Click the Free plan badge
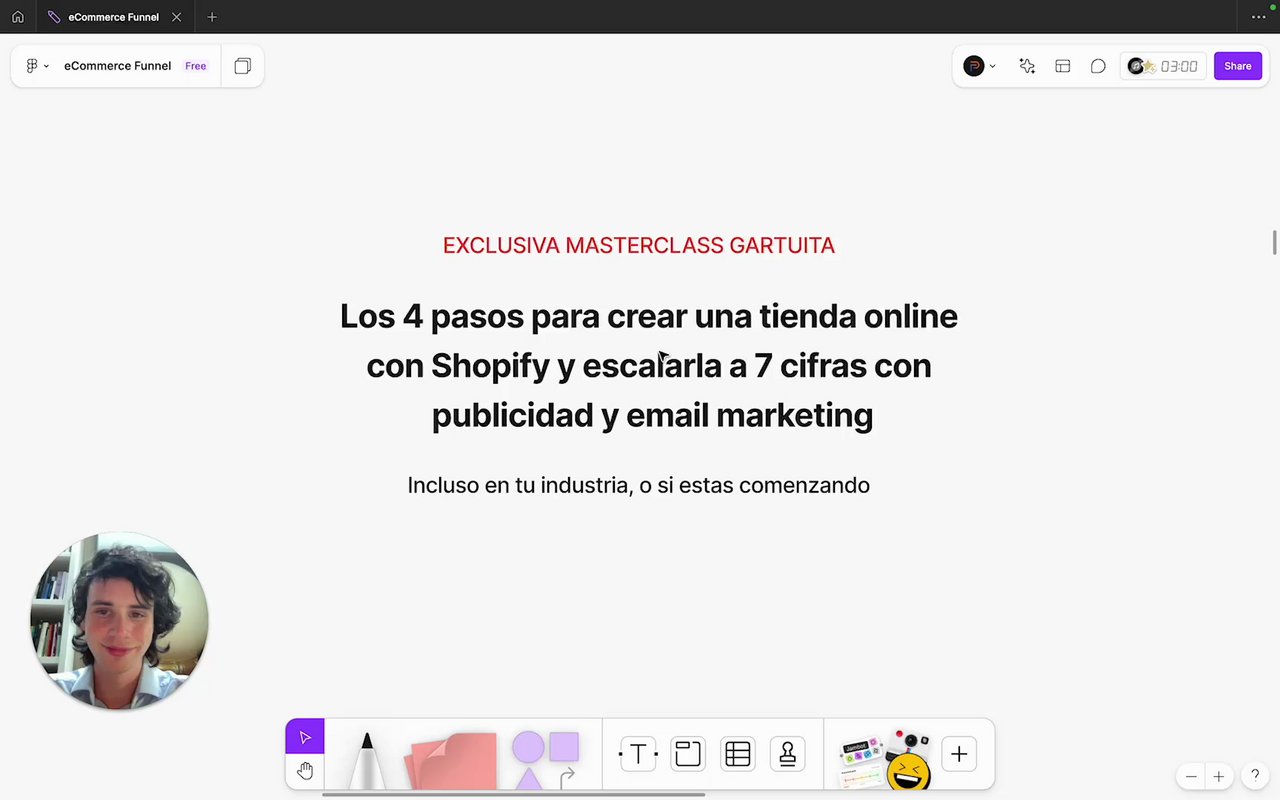Screen dimensions: 1280x800 196,66
